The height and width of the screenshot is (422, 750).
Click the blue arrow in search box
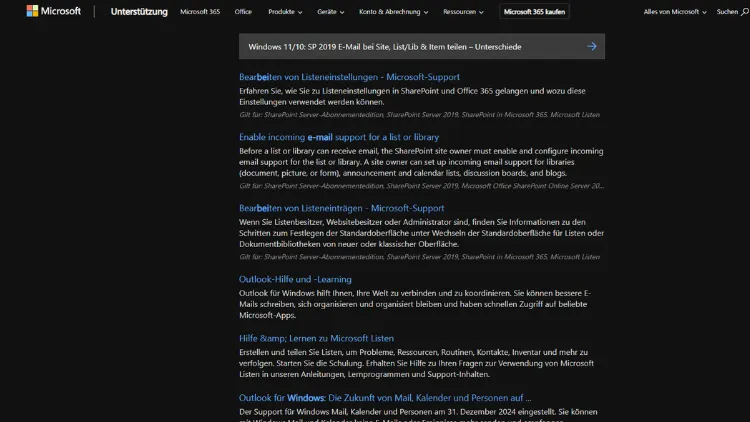click(592, 46)
